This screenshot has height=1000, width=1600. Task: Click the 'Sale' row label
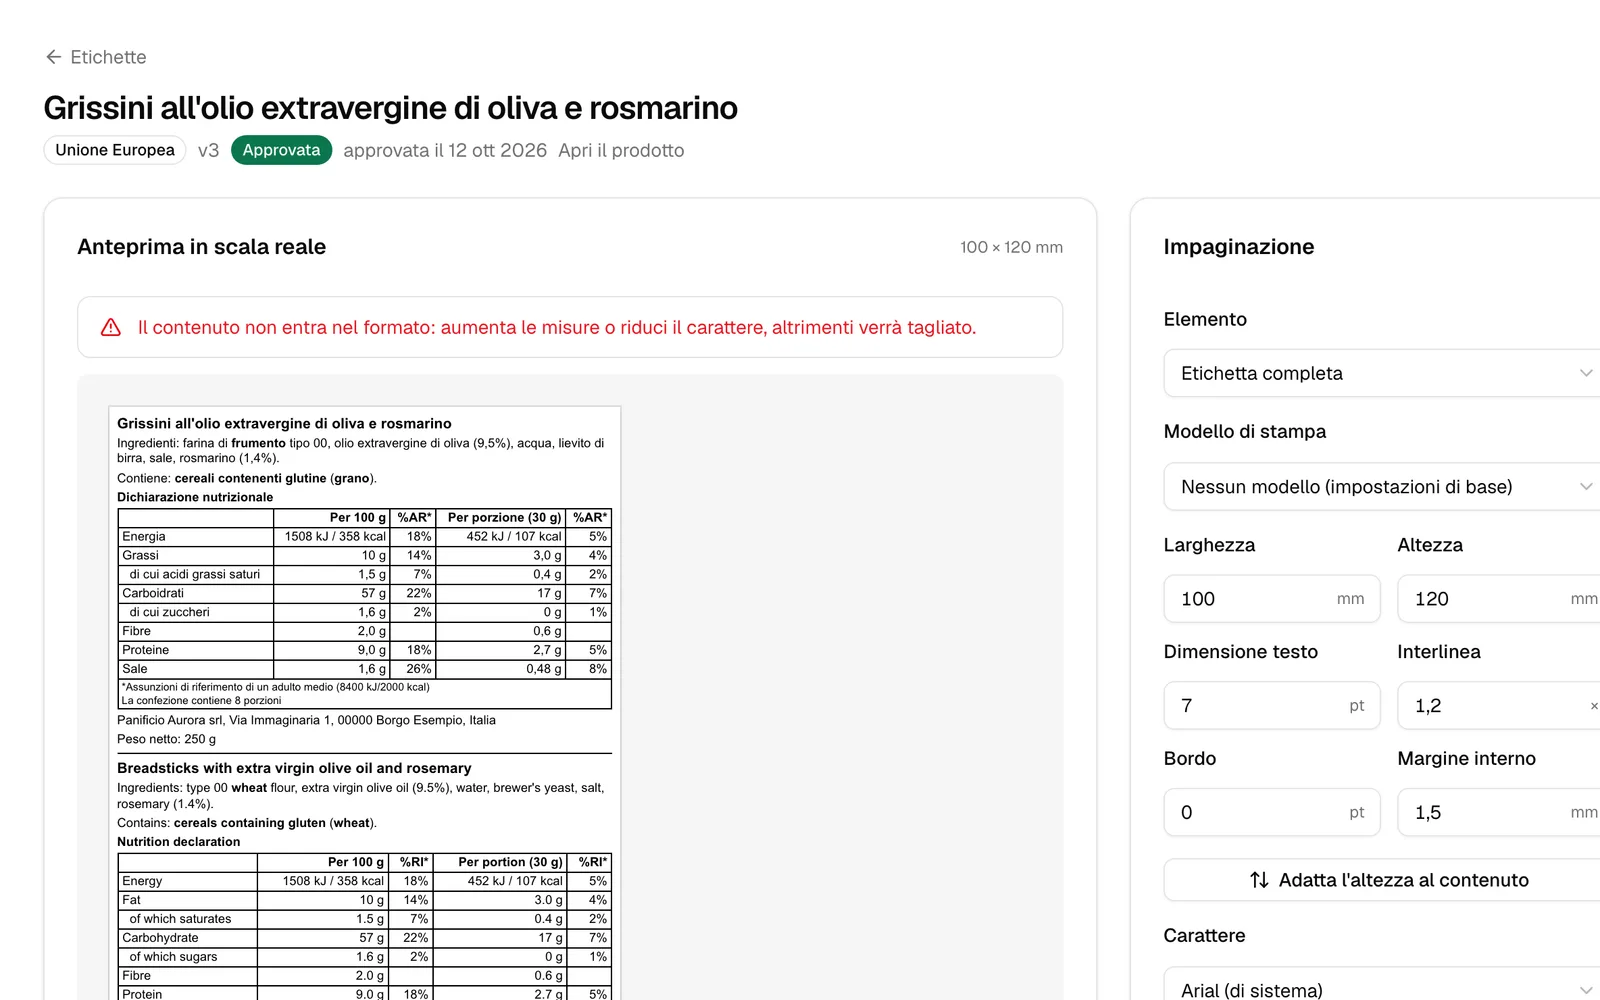point(135,669)
